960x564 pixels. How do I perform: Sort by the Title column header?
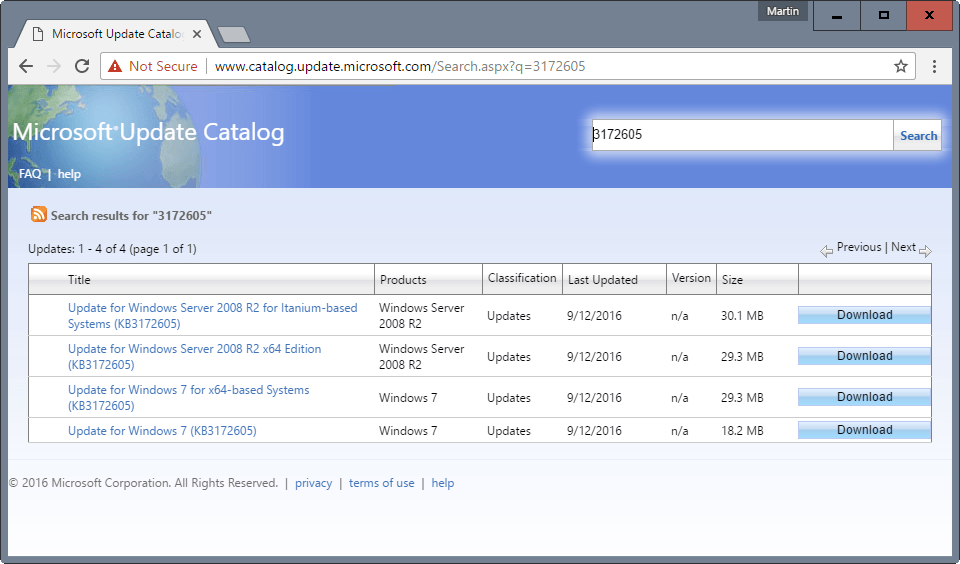[x=79, y=280]
